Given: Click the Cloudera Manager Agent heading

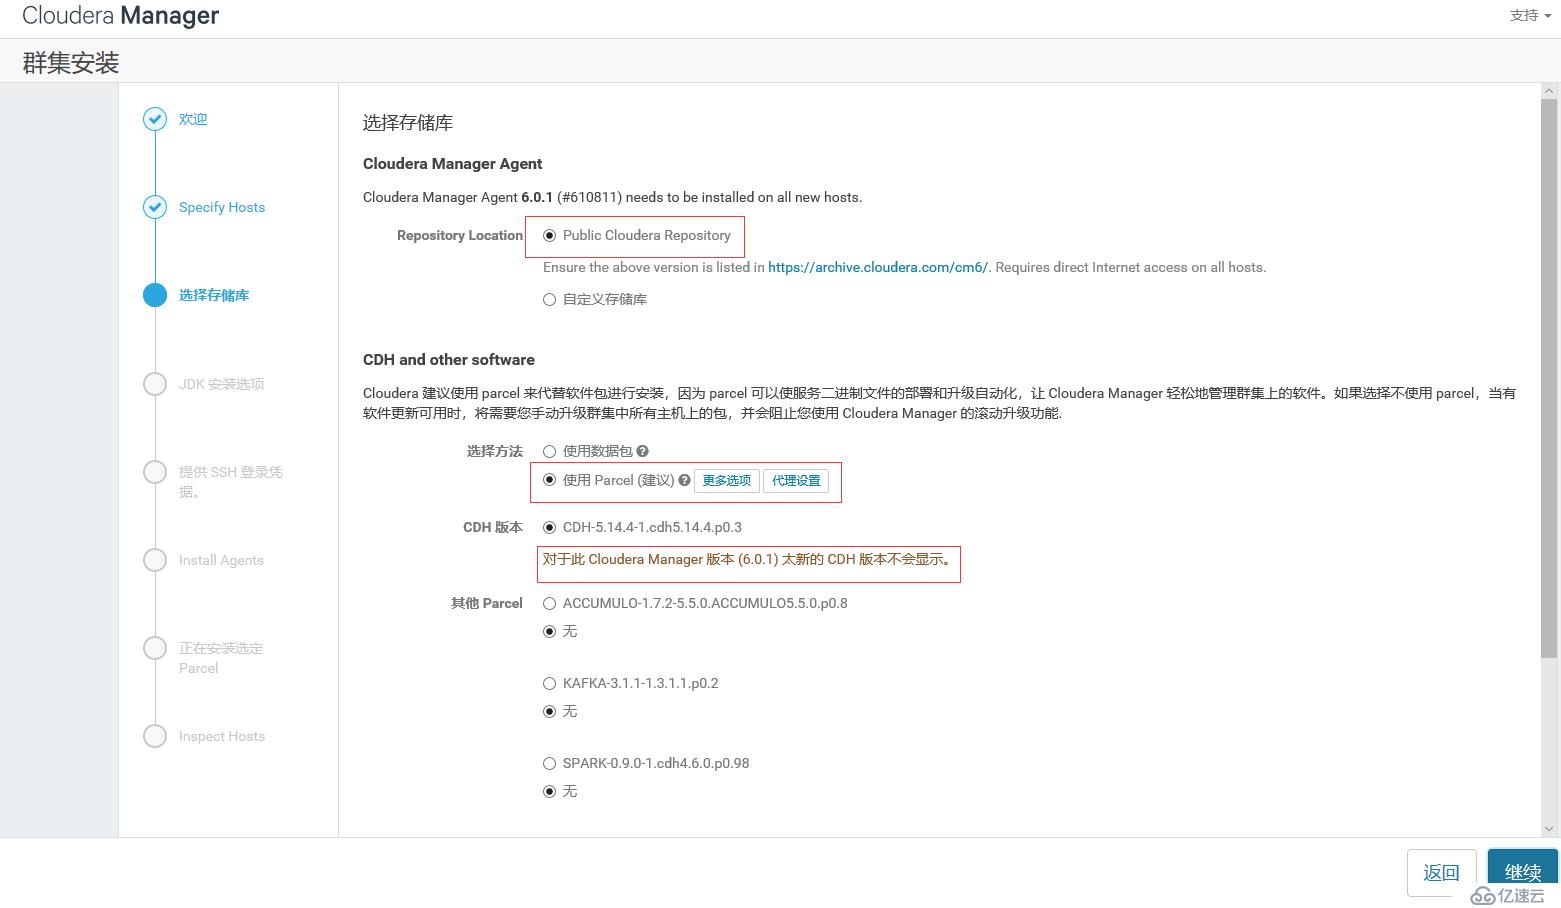Looking at the screenshot, I should point(452,164).
